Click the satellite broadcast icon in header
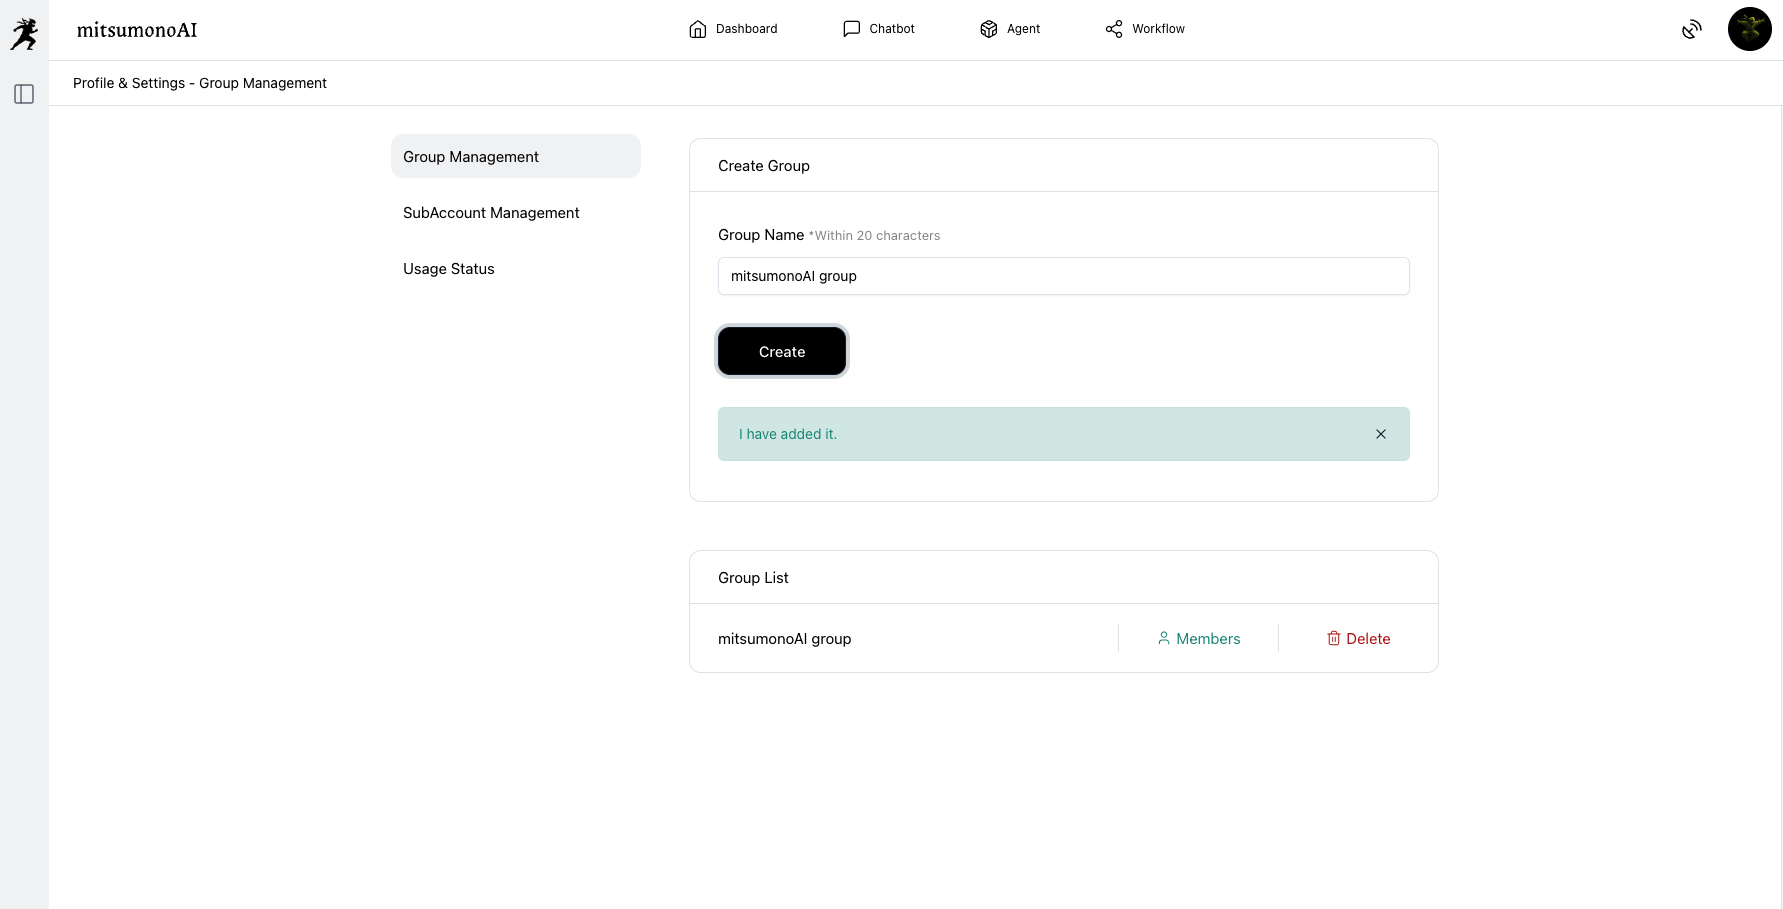Image resolution: width=1783 pixels, height=909 pixels. pyautogui.click(x=1691, y=30)
